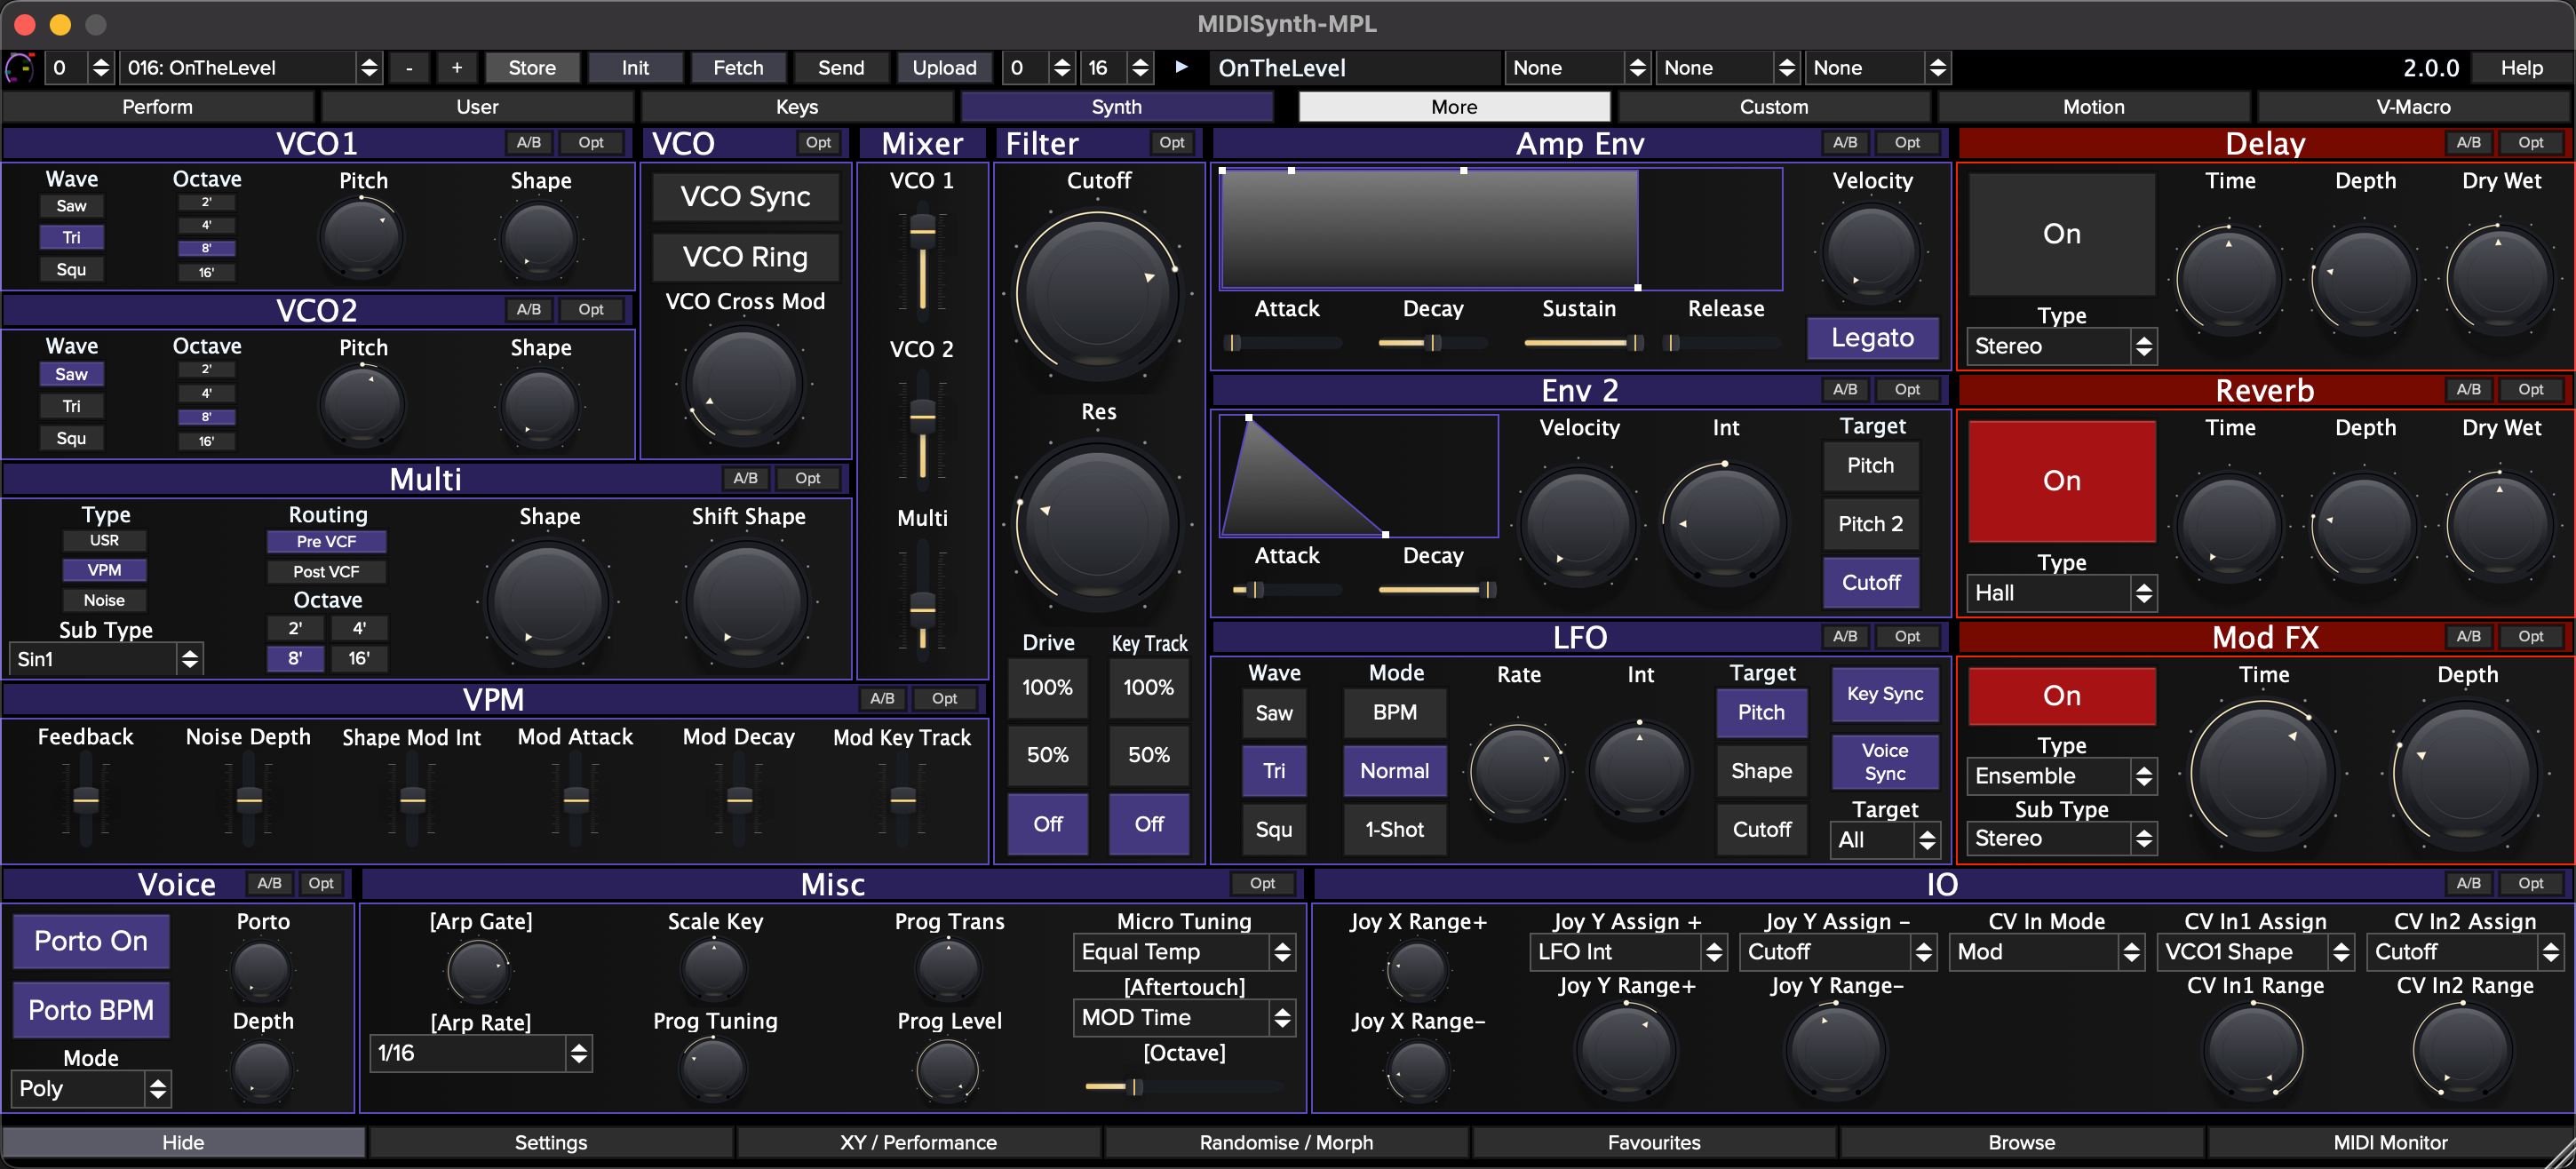Click the play arrow icon beside patch name
Viewport: 2576px width, 1169px height.
(1181, 67)
